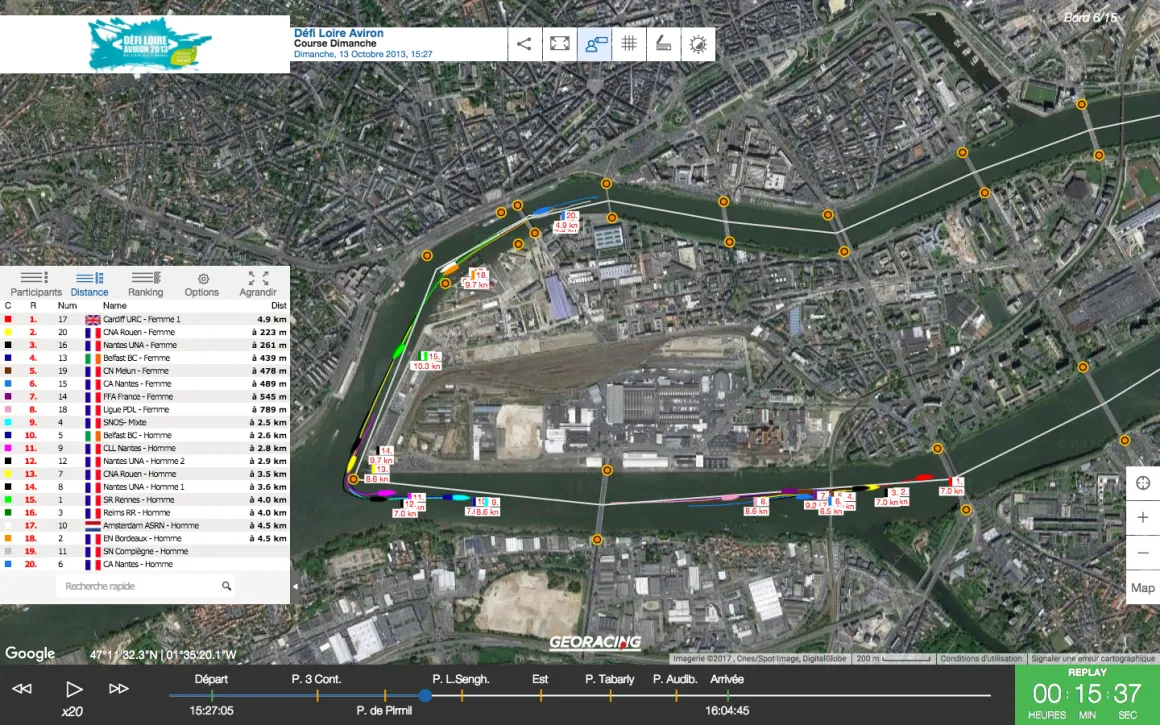Open the brightness settings icon in the toolbar
1160x725 pixels.
coord(698,44)
